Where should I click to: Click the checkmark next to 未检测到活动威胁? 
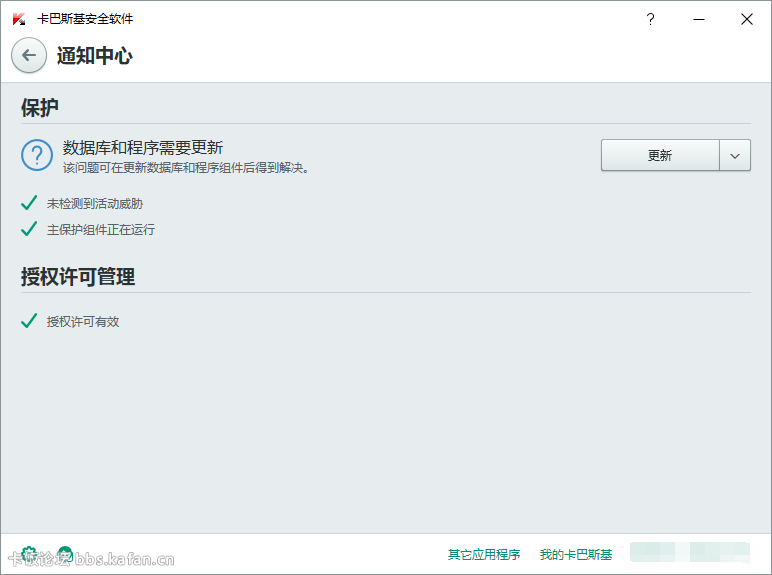[29, 202]
